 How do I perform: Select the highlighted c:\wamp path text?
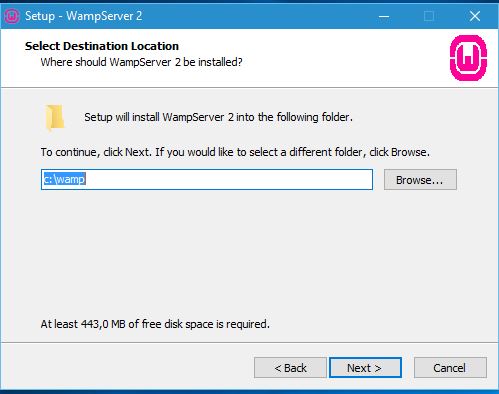coord(64,179)
